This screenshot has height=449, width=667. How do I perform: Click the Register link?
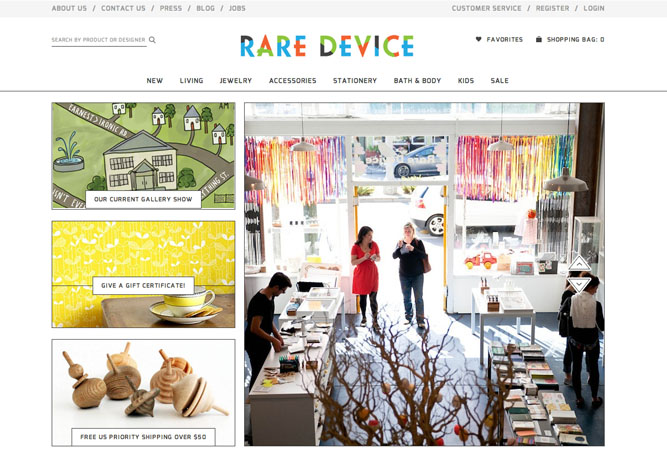coord(552,8)
